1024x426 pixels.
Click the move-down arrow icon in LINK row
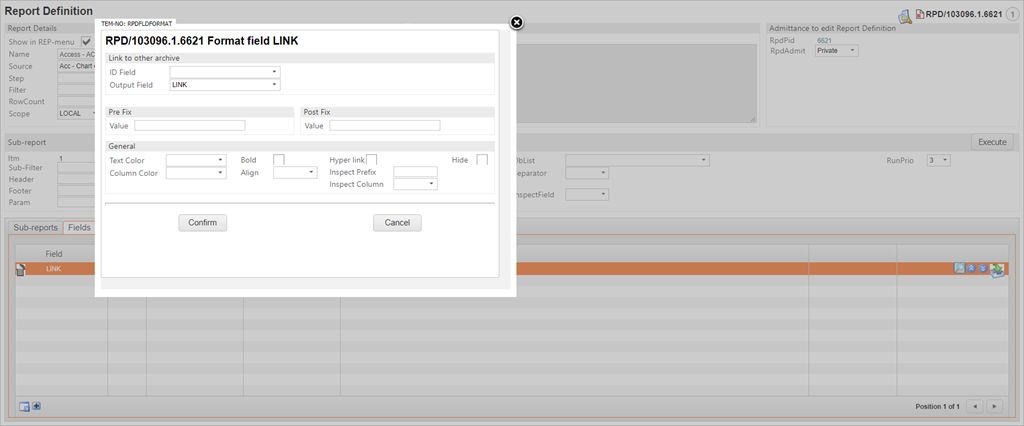(982, 269)
